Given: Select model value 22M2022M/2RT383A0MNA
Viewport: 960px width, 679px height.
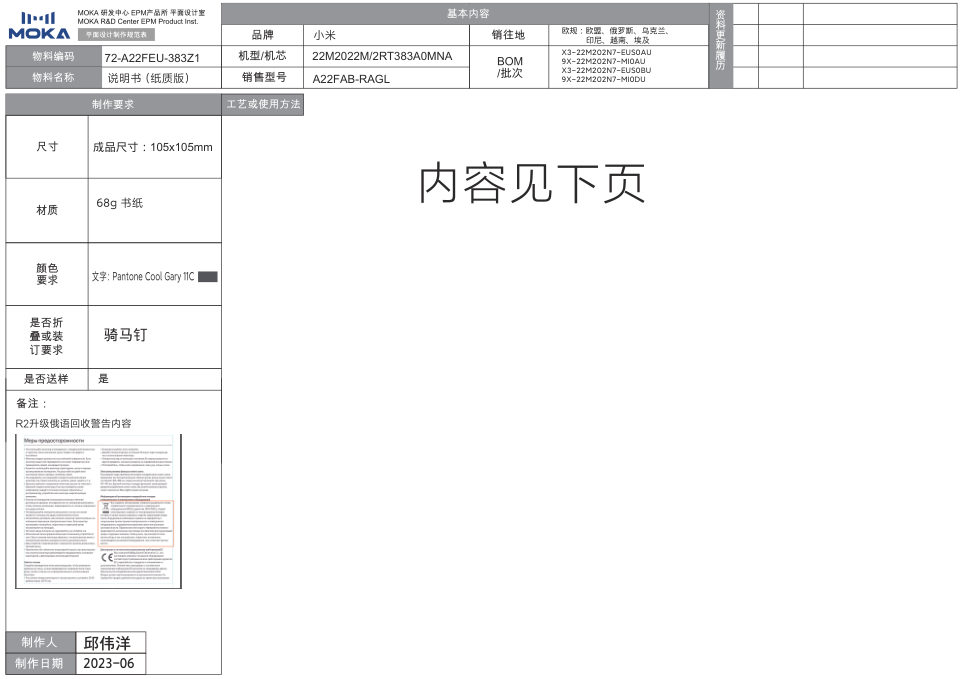Looking at the screenshot, I should point(382,56).
